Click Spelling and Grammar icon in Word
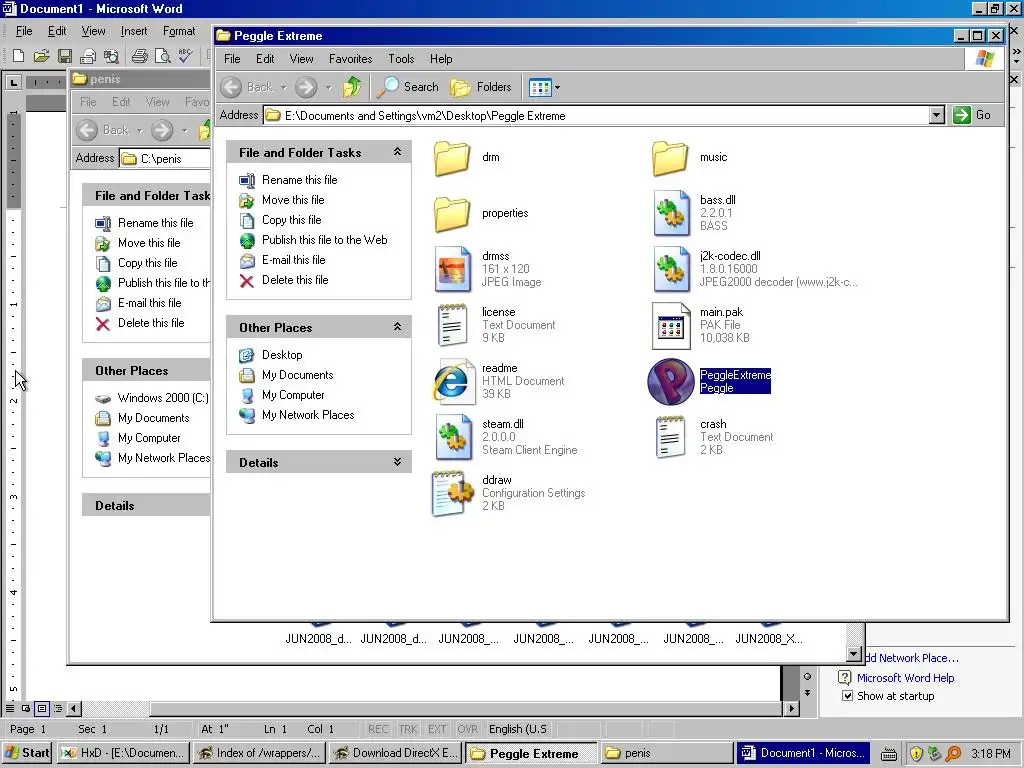 point(185,56)
